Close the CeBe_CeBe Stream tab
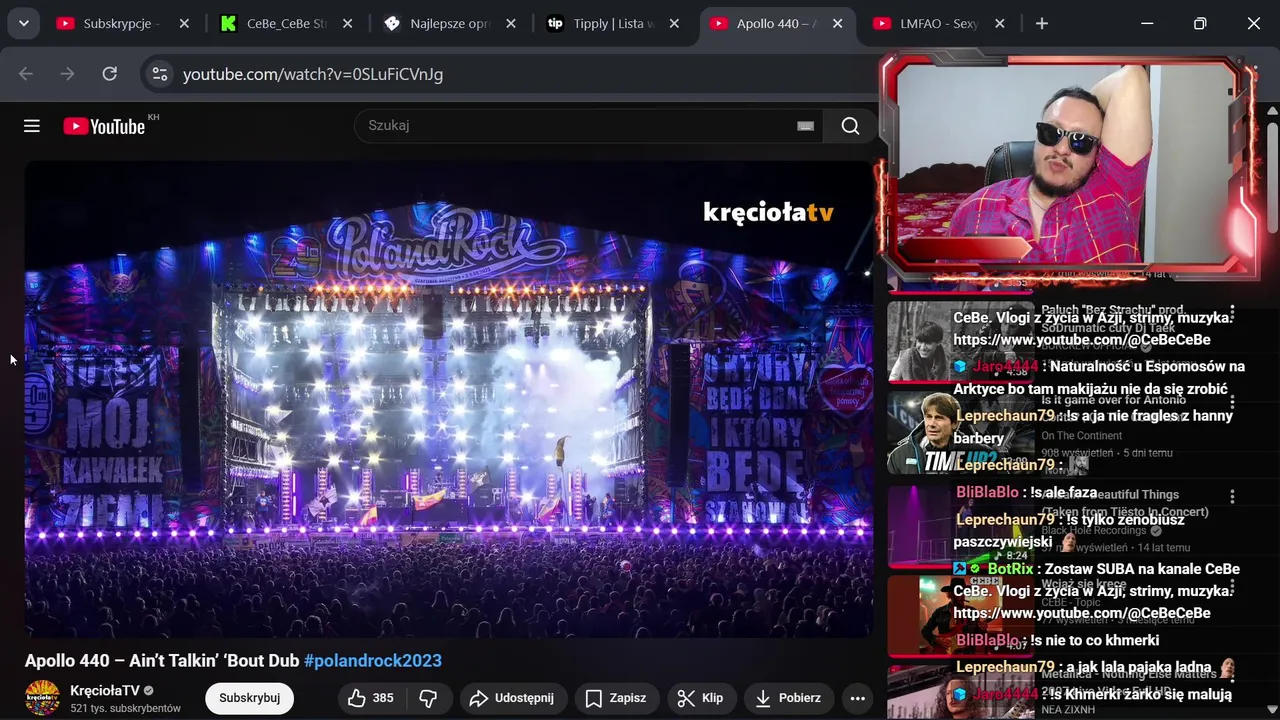The image size is (1280, 720). pos(347,23)
